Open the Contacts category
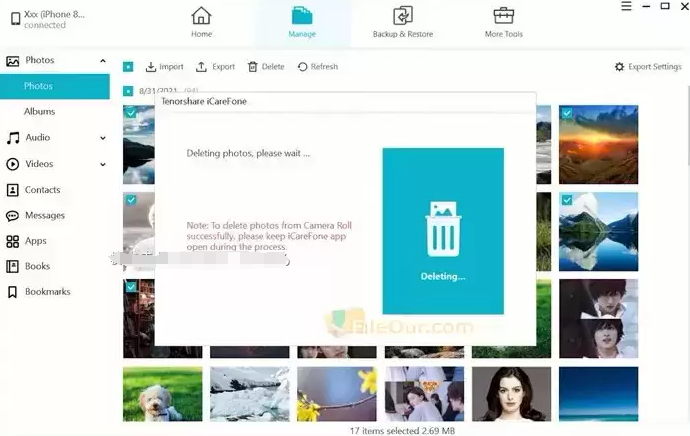Viewport: 690px width, 436px height. coord(42,190)
